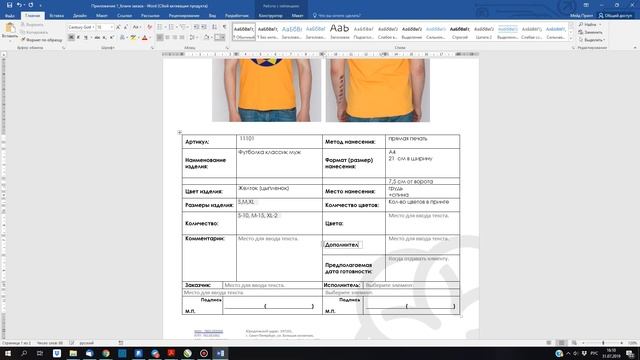Switch to Read Mode view icon
The height and width of the screenshot is (360, 640).
[x=549, y=343]
